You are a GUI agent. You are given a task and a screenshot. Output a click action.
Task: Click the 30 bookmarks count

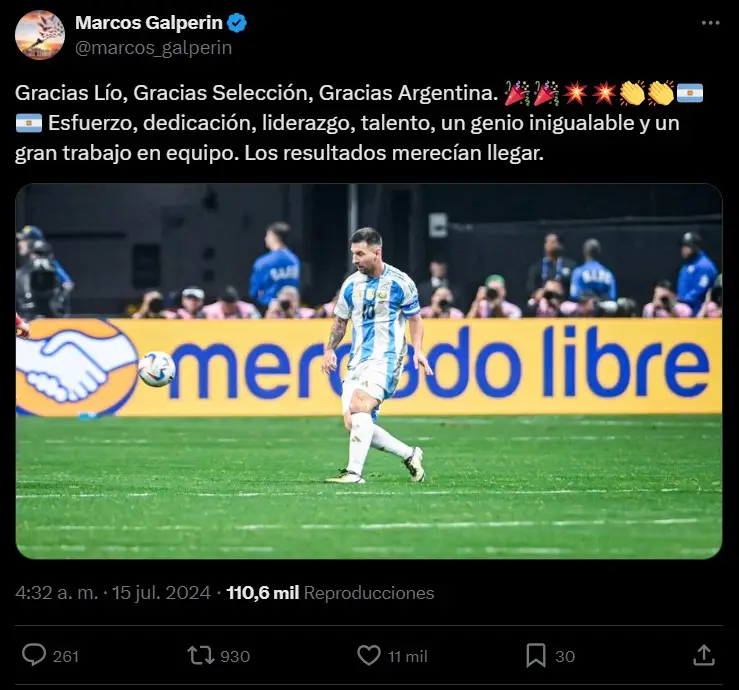[565, 657]
